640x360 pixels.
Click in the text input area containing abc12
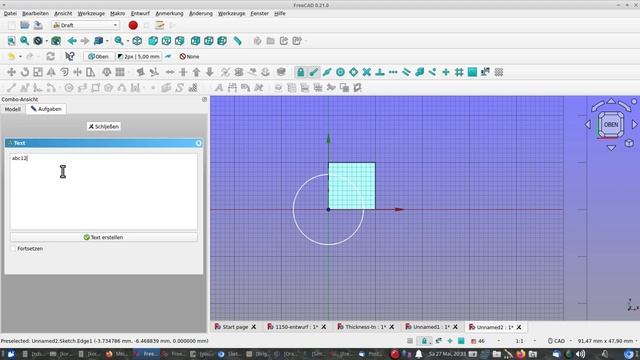tap(104, 191)
